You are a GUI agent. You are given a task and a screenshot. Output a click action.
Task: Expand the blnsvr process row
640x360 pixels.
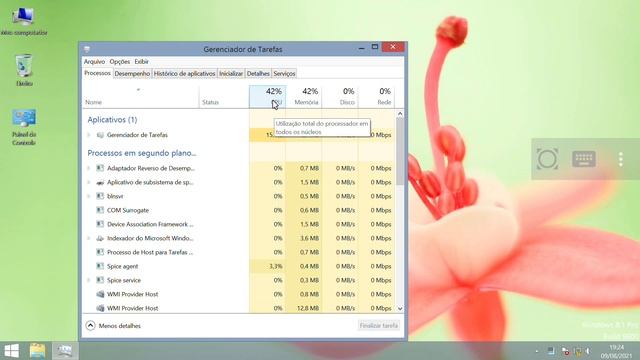89,196
